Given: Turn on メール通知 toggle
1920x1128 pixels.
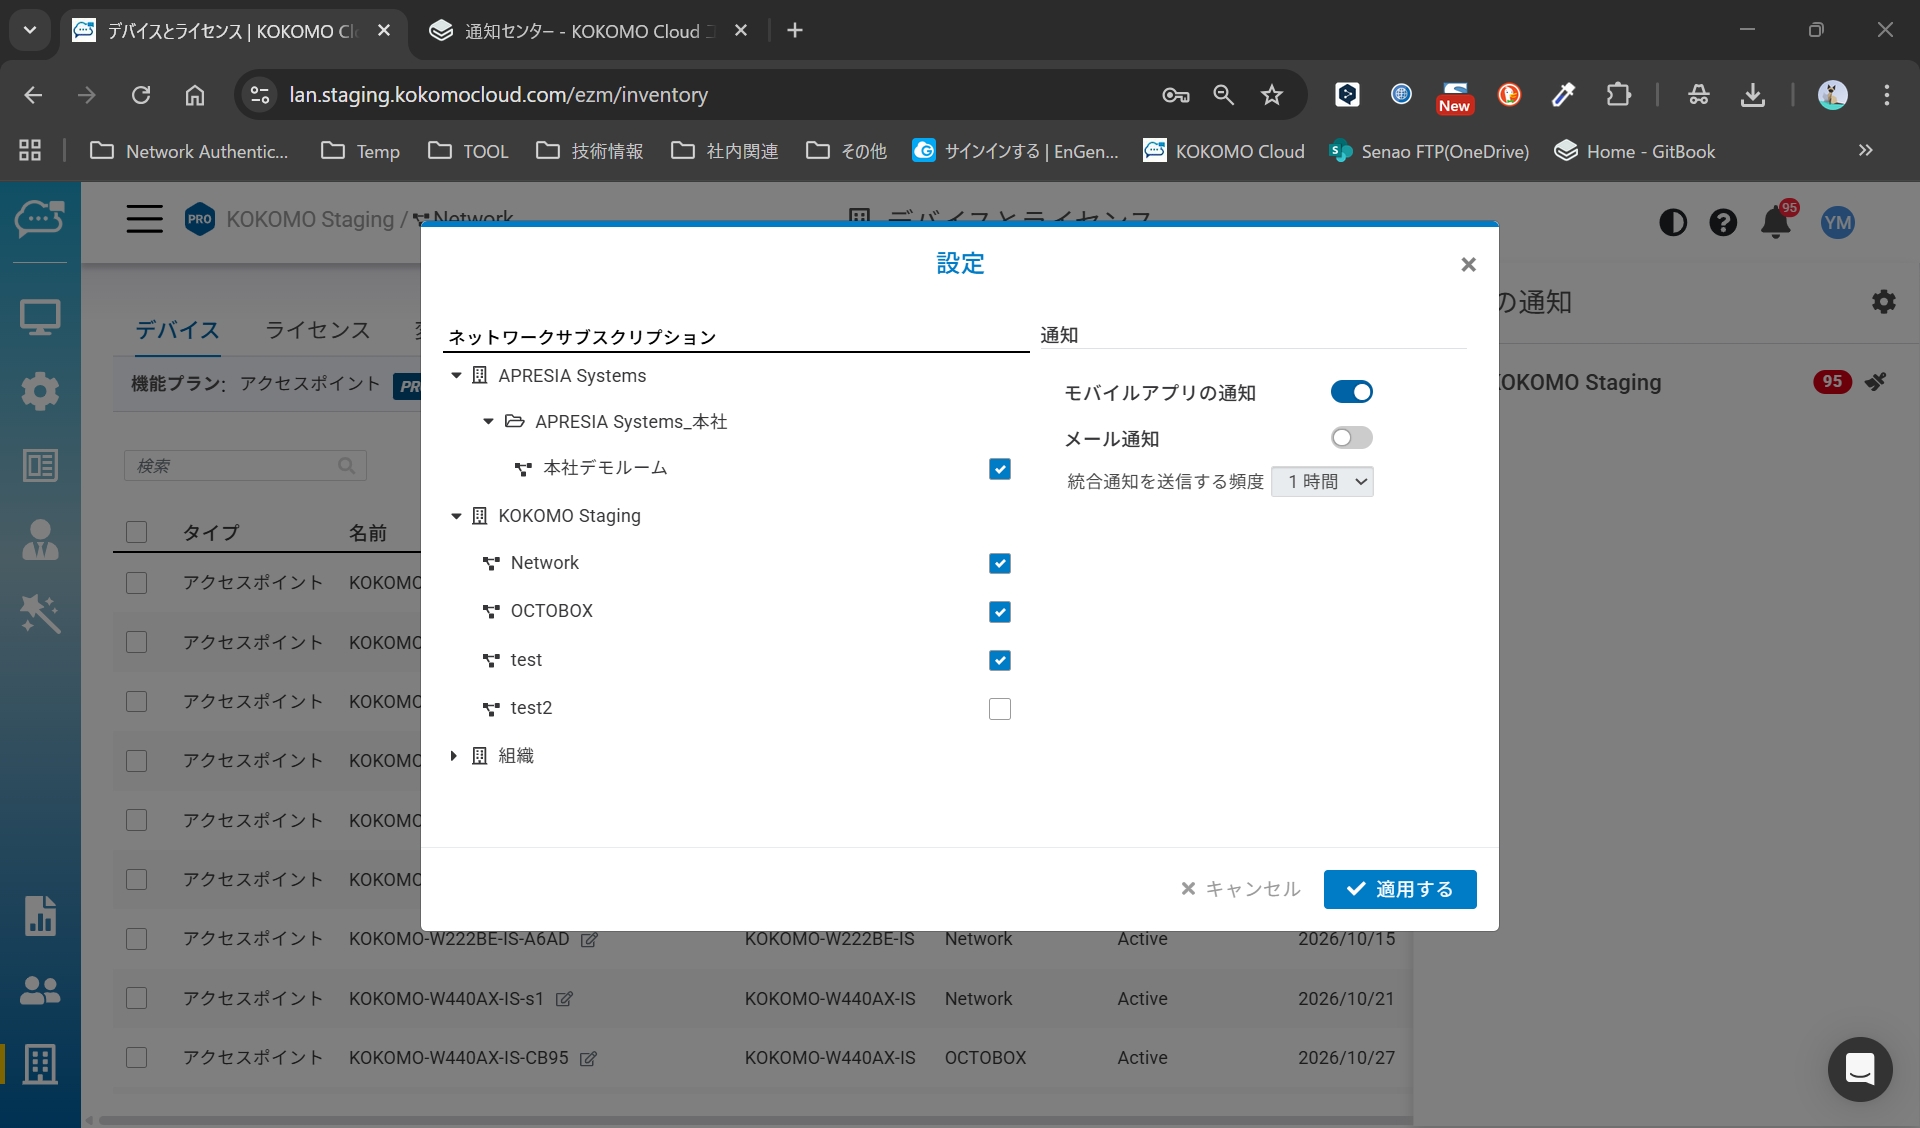Looking at the screenshot, I should coord(1351,438).
